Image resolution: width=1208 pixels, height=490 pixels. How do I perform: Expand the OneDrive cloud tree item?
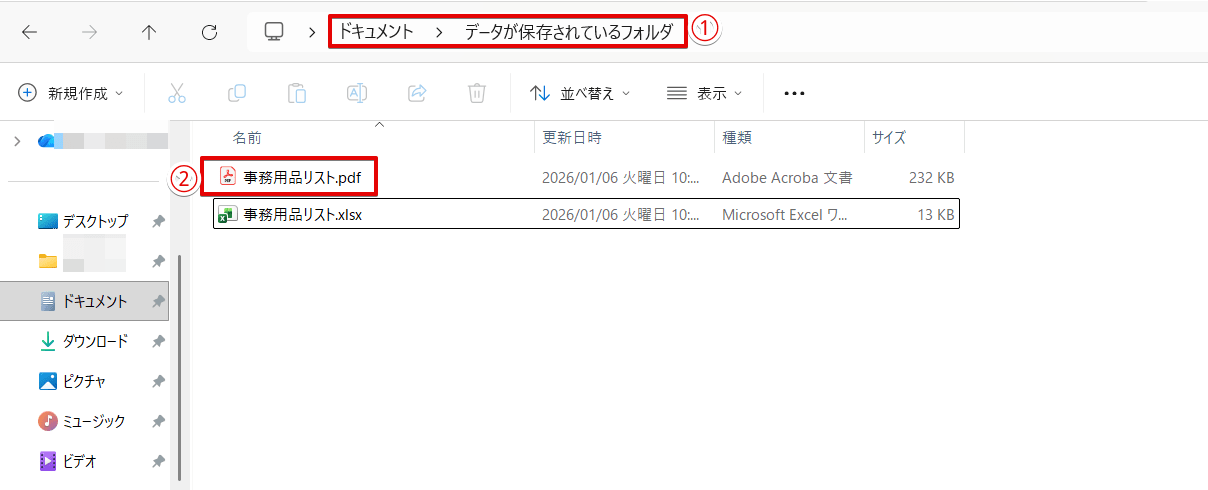click(x=17, y=142)
